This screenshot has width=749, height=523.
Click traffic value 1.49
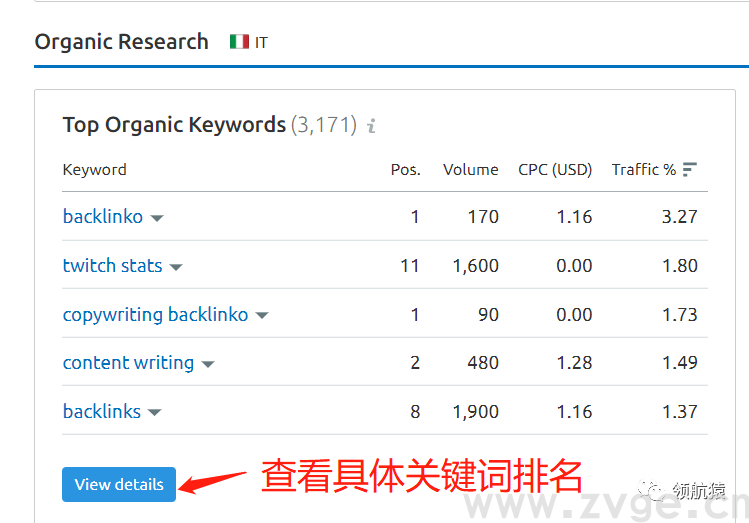click(680, 363)
